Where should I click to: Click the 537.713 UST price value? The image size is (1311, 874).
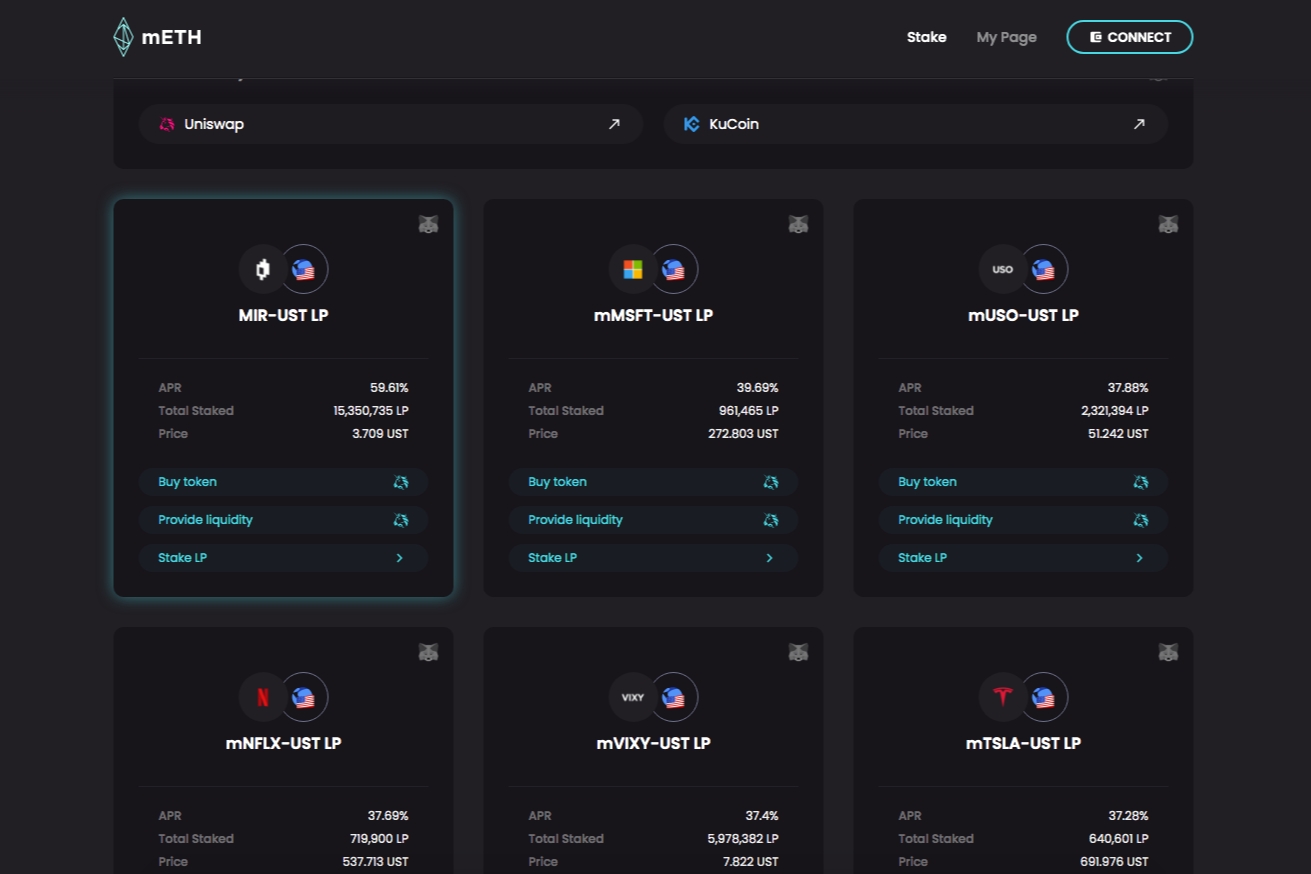pyautogui.click(x=375, y=862)
